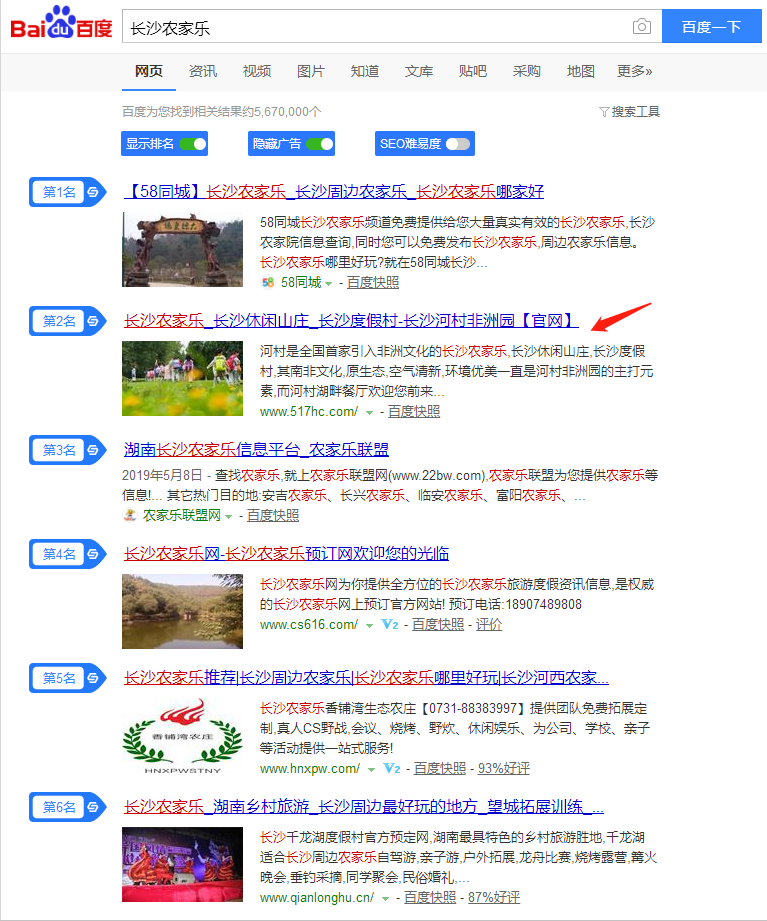Switch to the 采购 tab

[526, 72]
